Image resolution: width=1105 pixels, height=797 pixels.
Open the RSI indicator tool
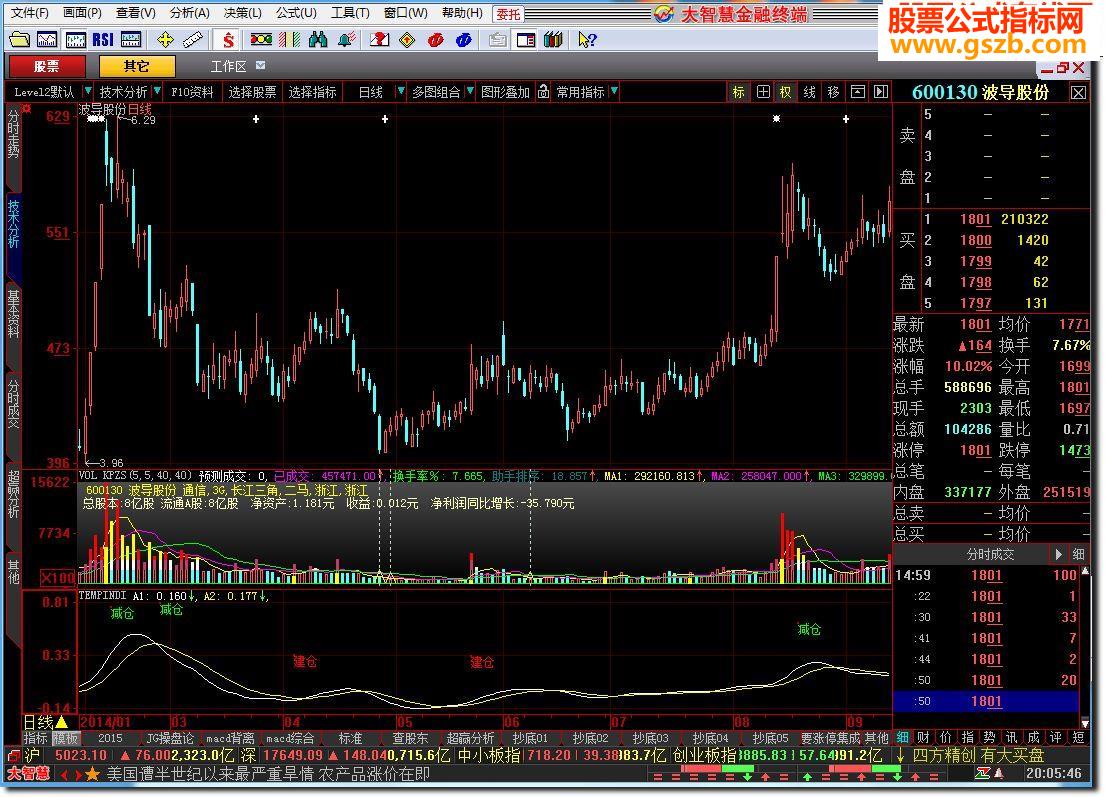[x=103, y=40]
